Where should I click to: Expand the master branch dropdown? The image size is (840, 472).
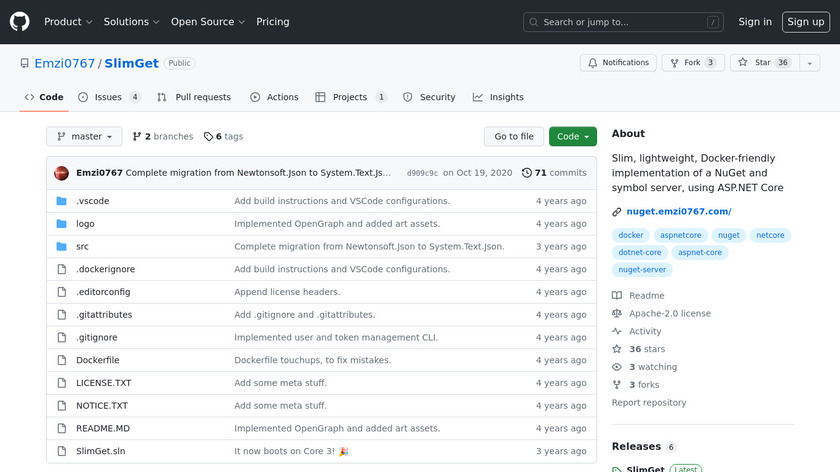point(84,137)
